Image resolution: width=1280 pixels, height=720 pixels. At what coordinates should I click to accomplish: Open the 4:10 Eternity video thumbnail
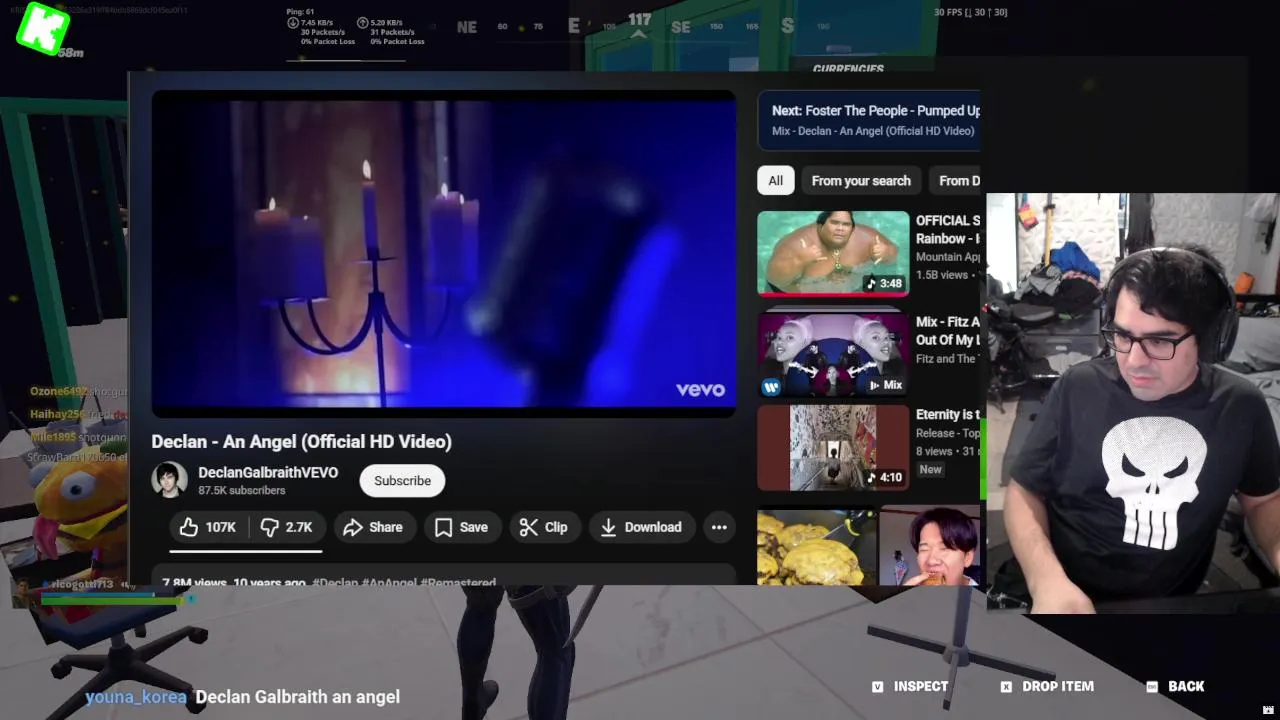[833, 448]
